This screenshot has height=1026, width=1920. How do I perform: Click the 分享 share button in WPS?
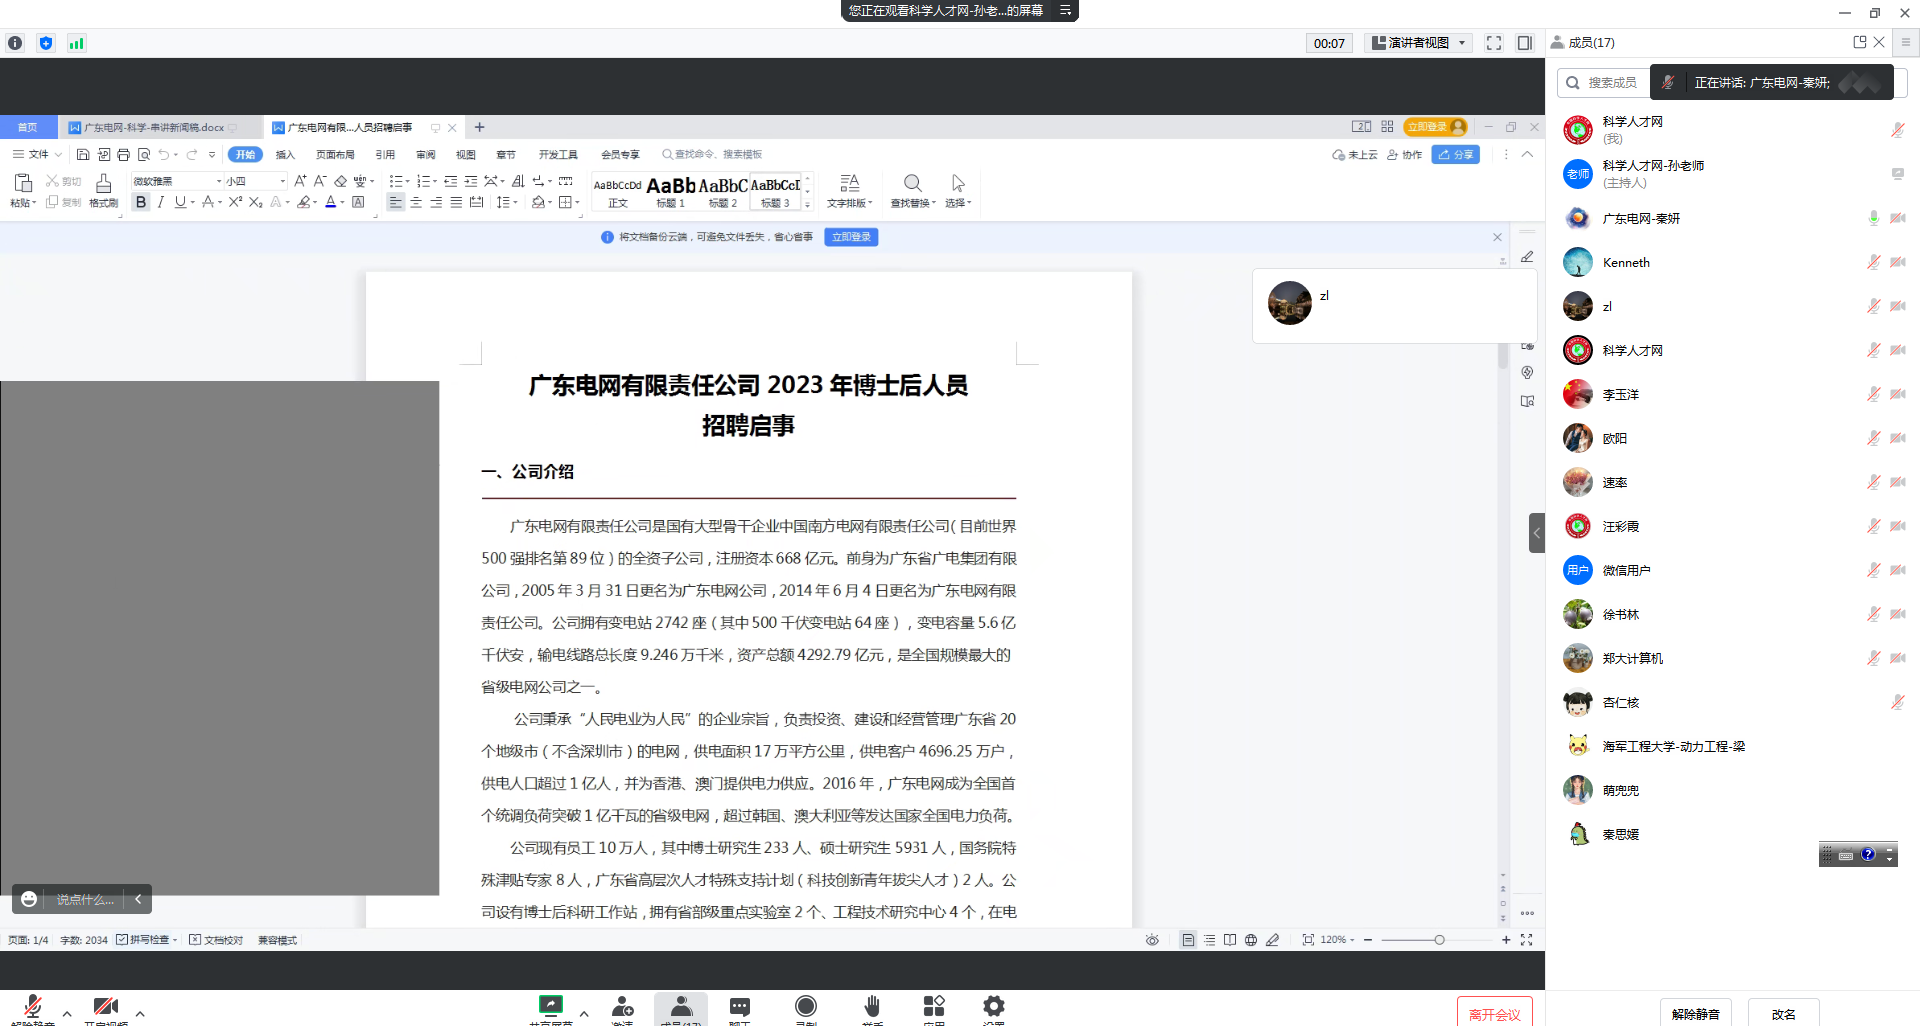point(1456,154)
